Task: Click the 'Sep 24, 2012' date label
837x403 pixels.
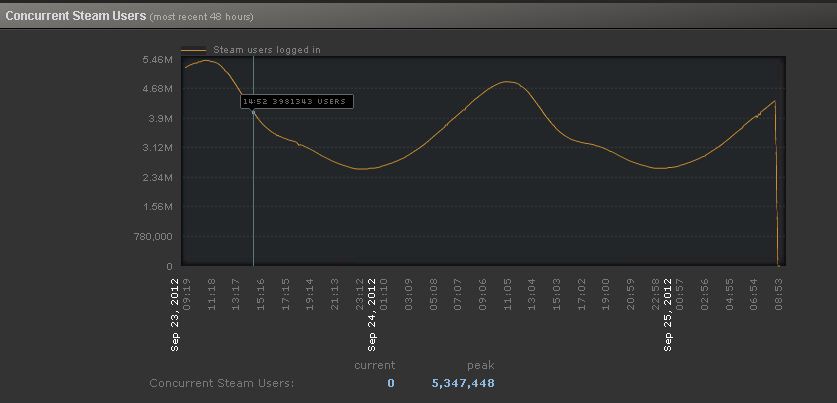Action: coord(372,313)
